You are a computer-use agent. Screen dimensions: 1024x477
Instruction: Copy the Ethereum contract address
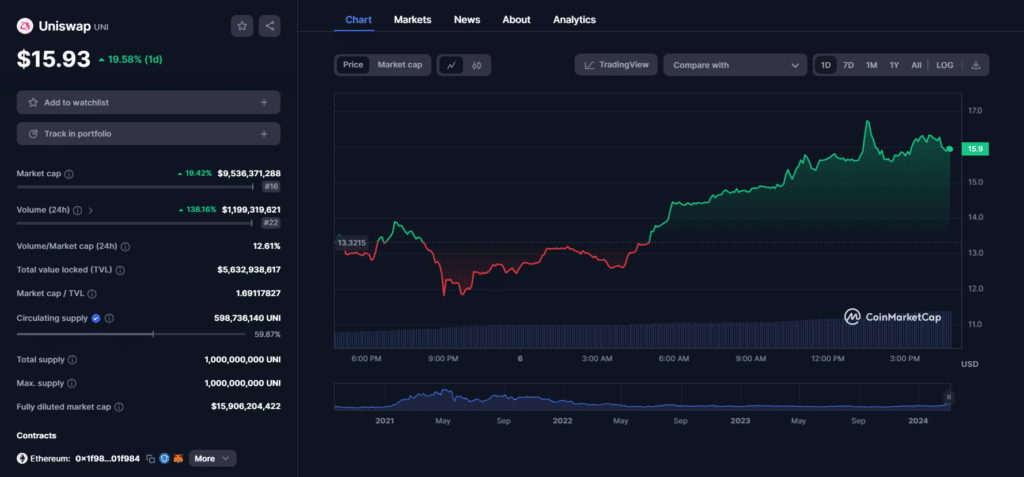click(x=150, y=459)
